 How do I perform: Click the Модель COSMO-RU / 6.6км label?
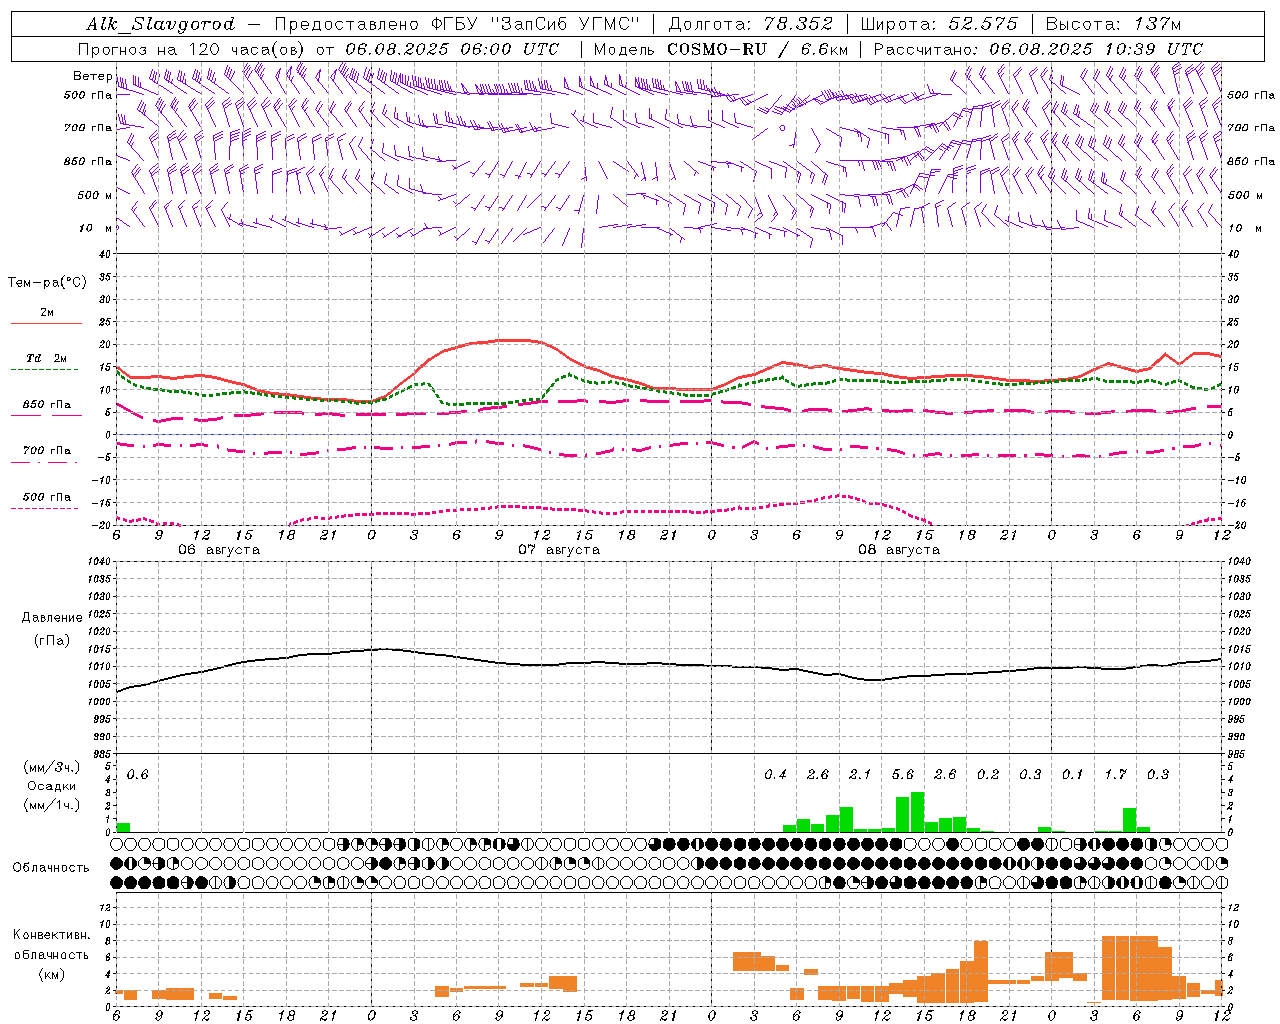[x=720, y=49]
